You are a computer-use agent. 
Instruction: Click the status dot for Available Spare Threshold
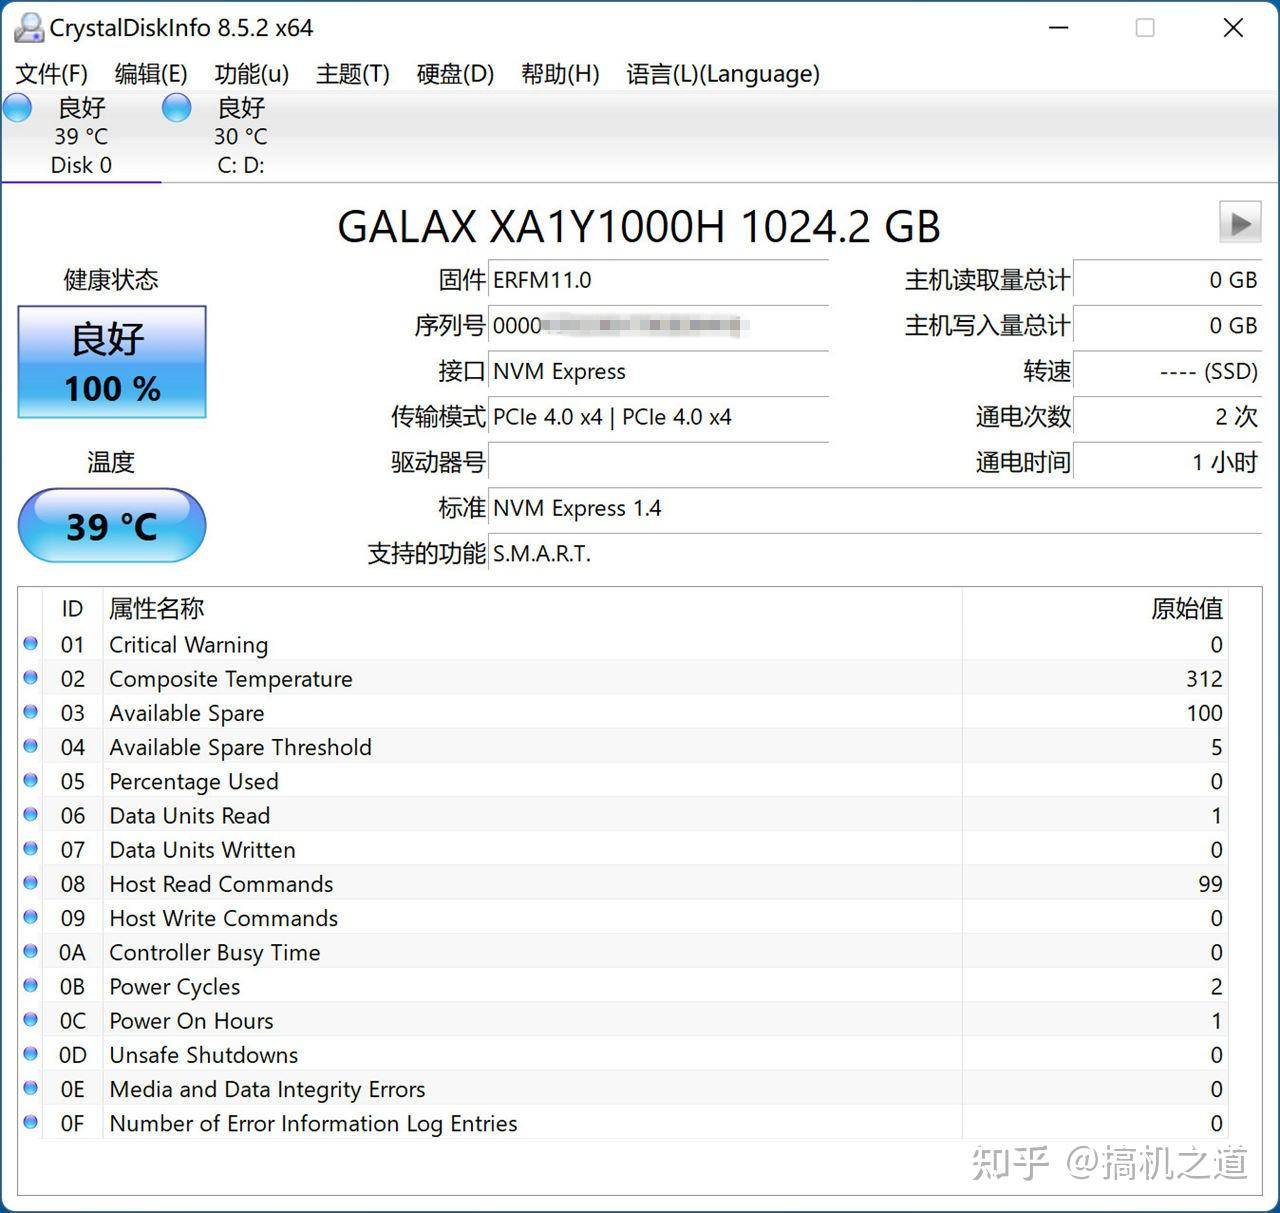pyautogui.click(x=31, y=745)
